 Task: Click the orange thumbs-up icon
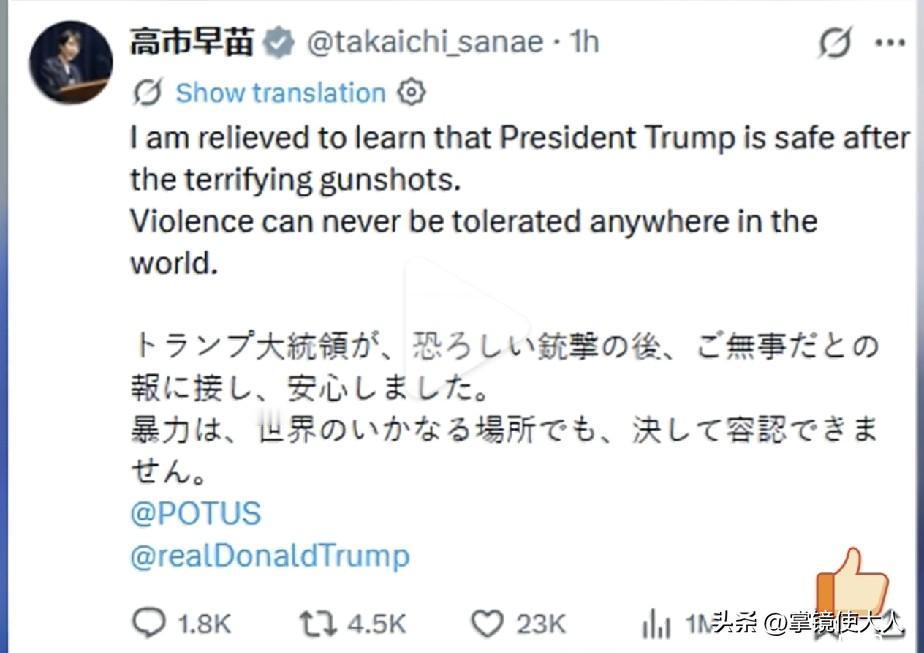tap(851, 580)
